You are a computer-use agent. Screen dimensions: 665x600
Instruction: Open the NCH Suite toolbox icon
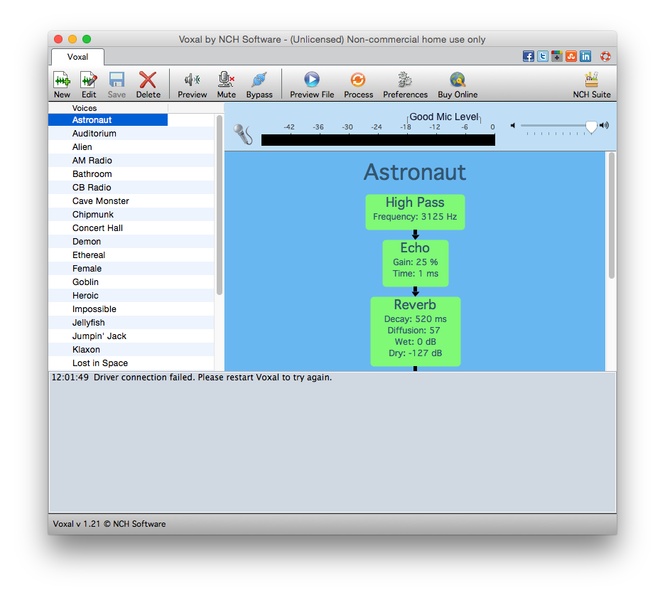coord(592,85)
